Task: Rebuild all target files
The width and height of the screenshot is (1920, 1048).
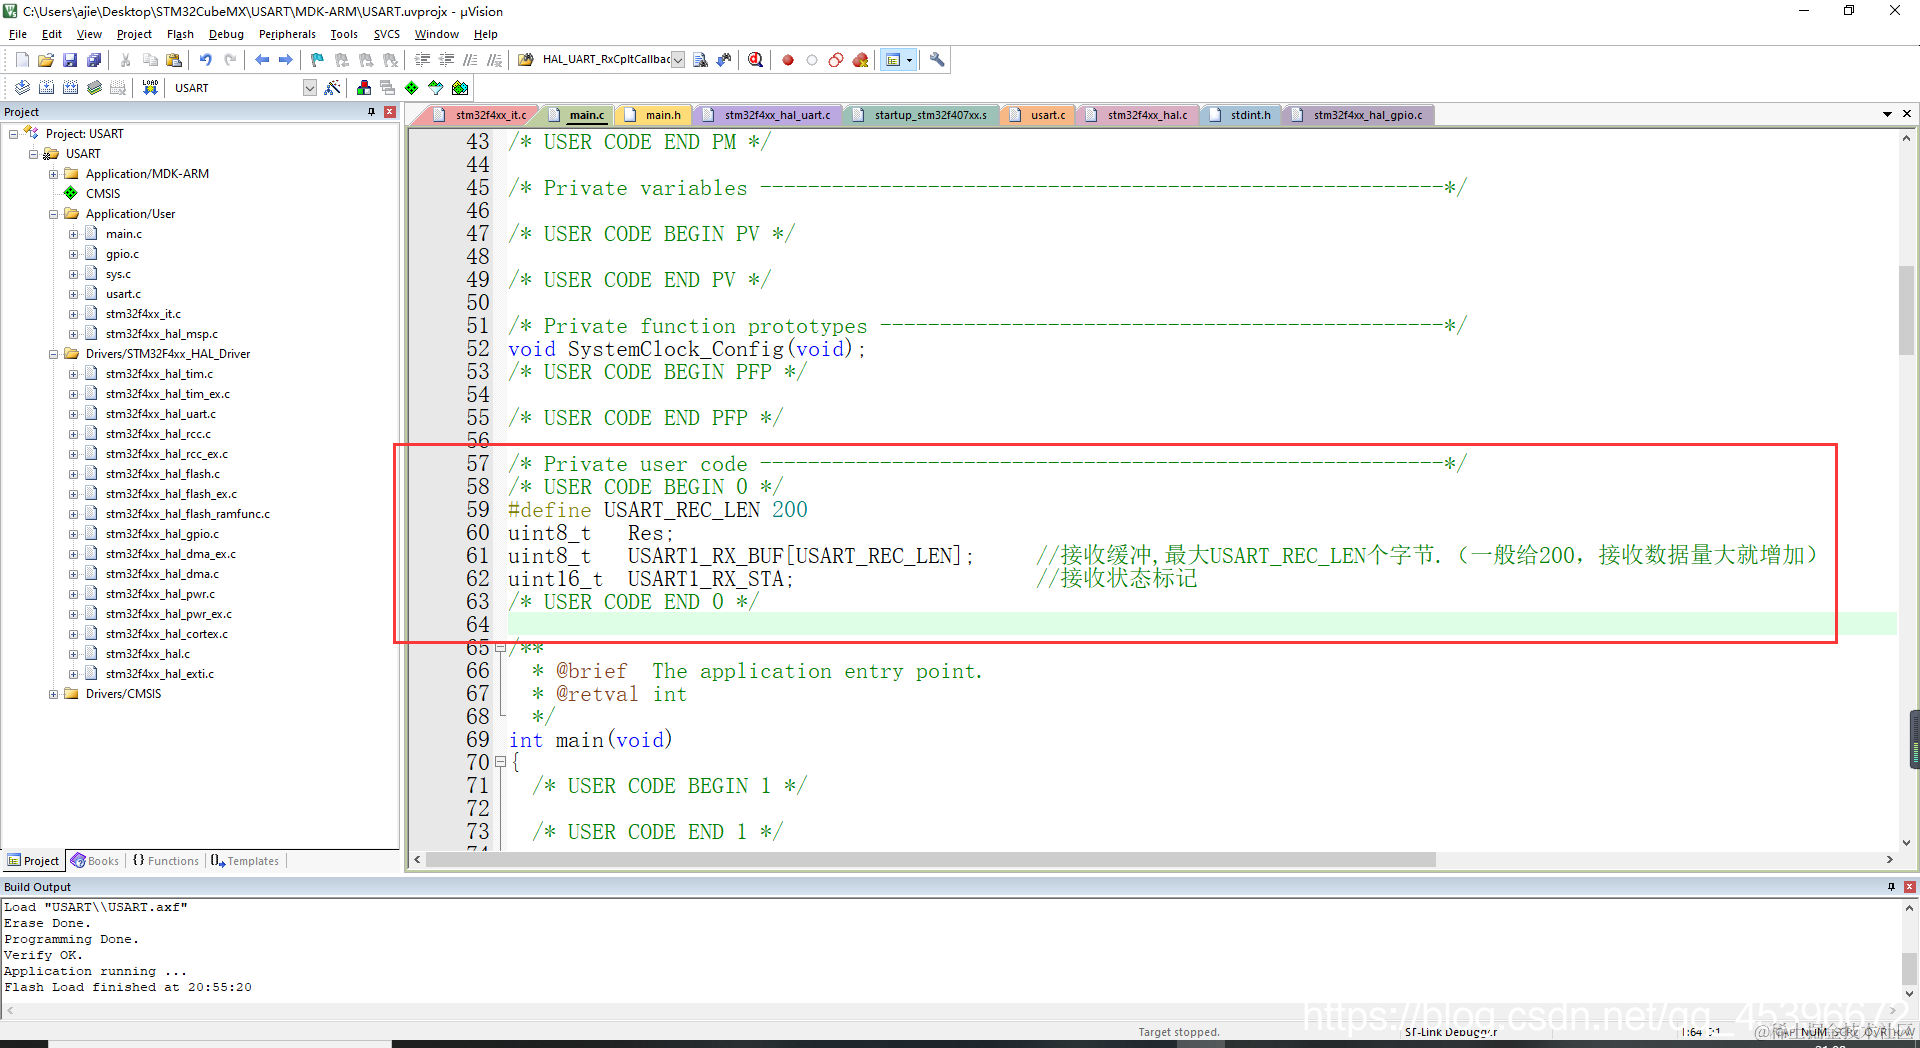Action: [x=70, y=88]
